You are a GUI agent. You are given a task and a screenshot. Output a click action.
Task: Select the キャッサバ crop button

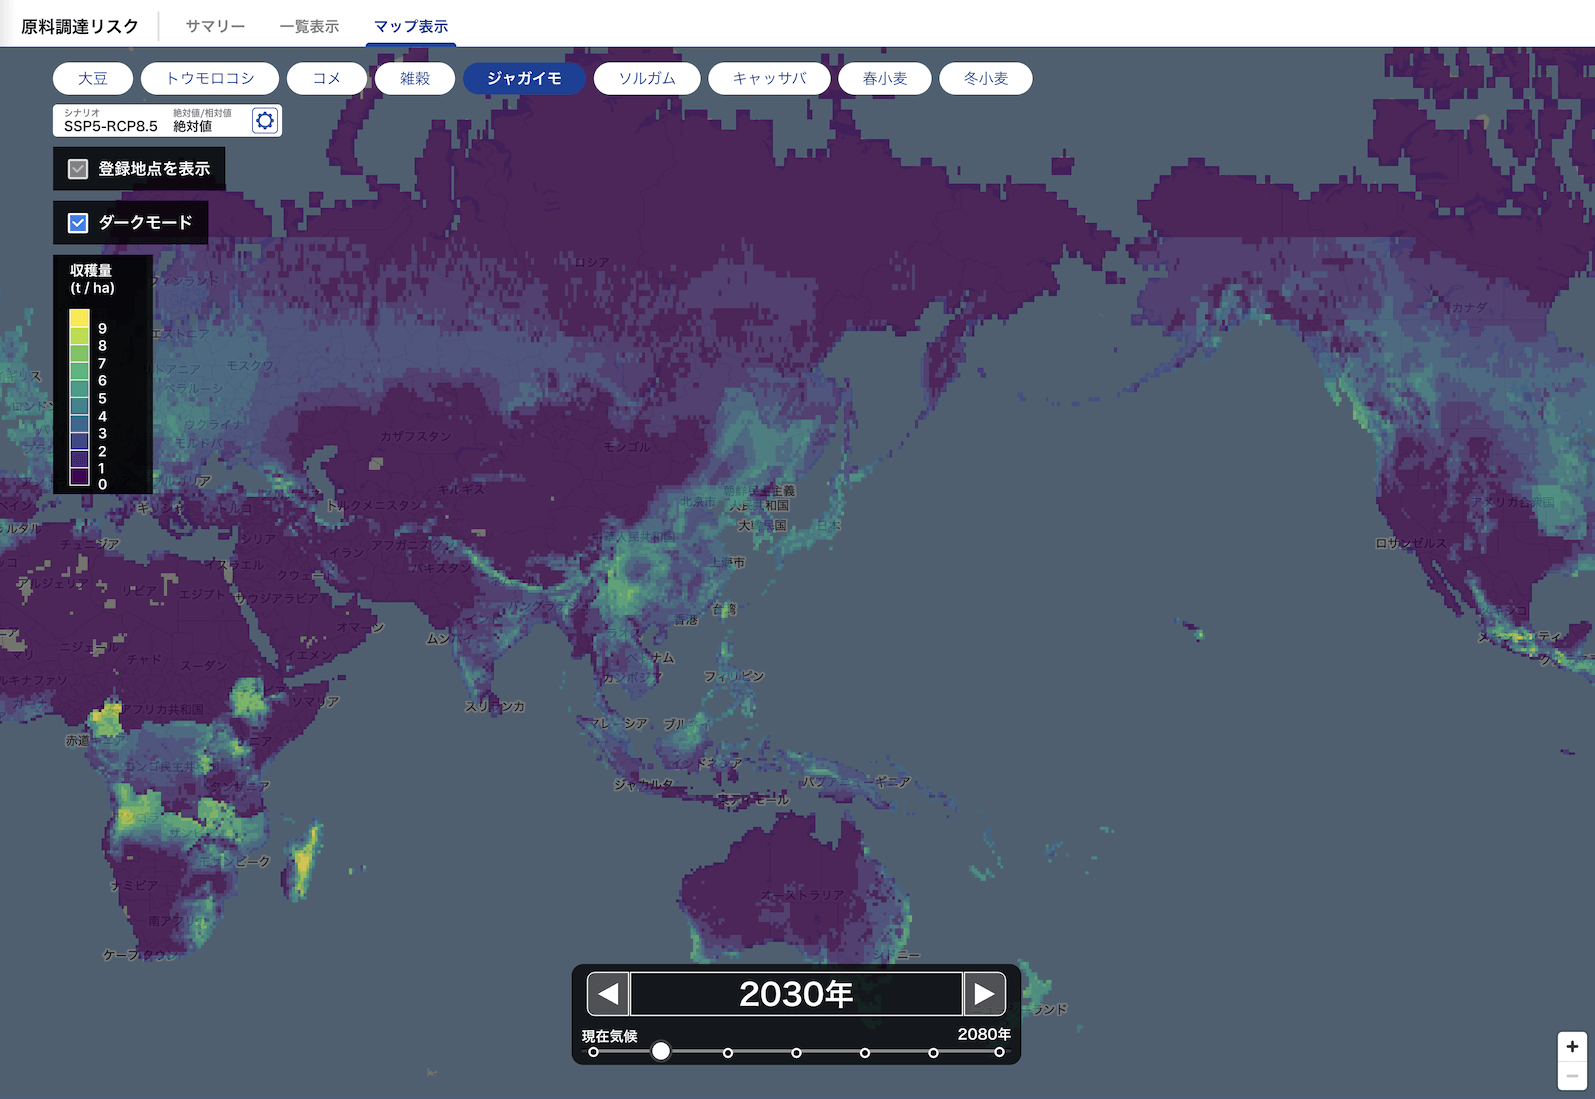coord(769,78)
